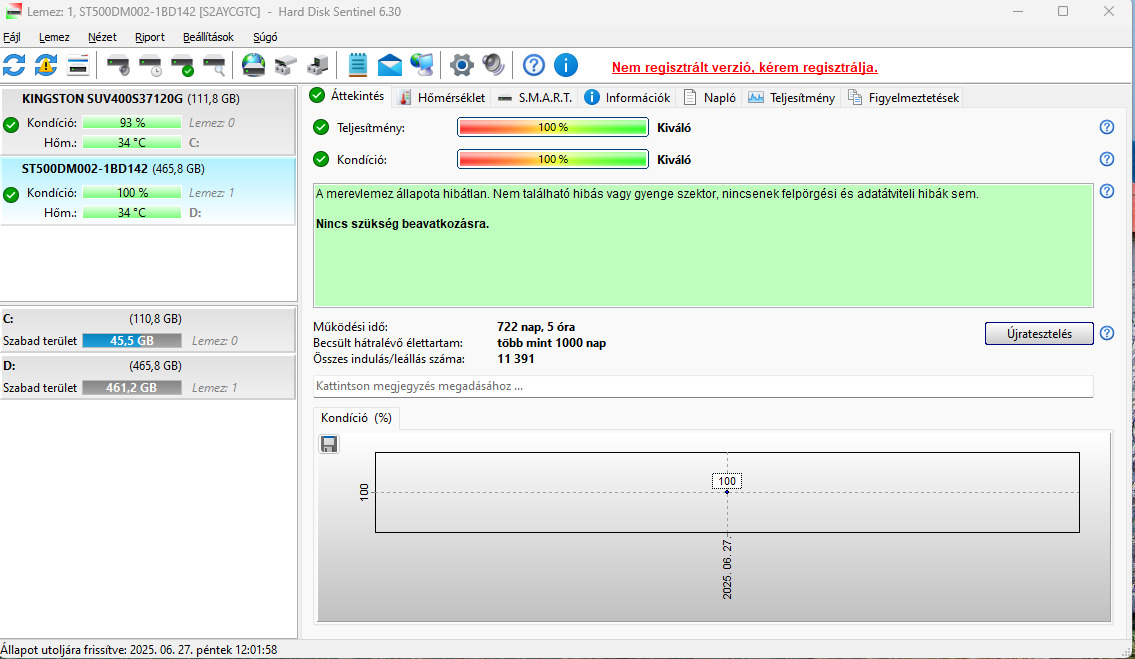Click the D: free space 461,2 GB bar

(132, 387)
